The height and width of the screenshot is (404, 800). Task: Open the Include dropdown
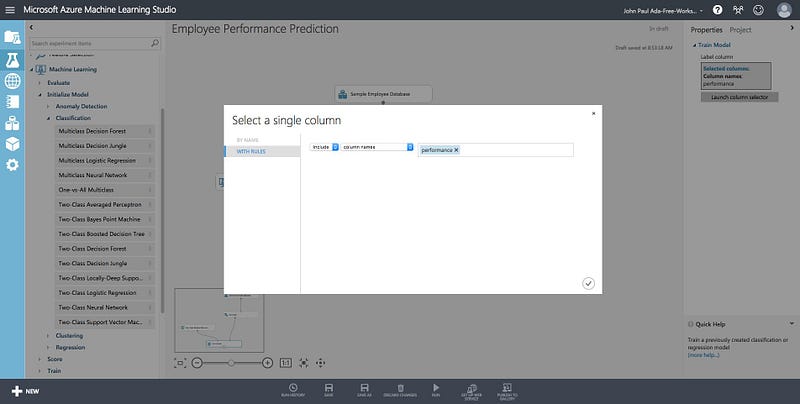tap(324, 147)
